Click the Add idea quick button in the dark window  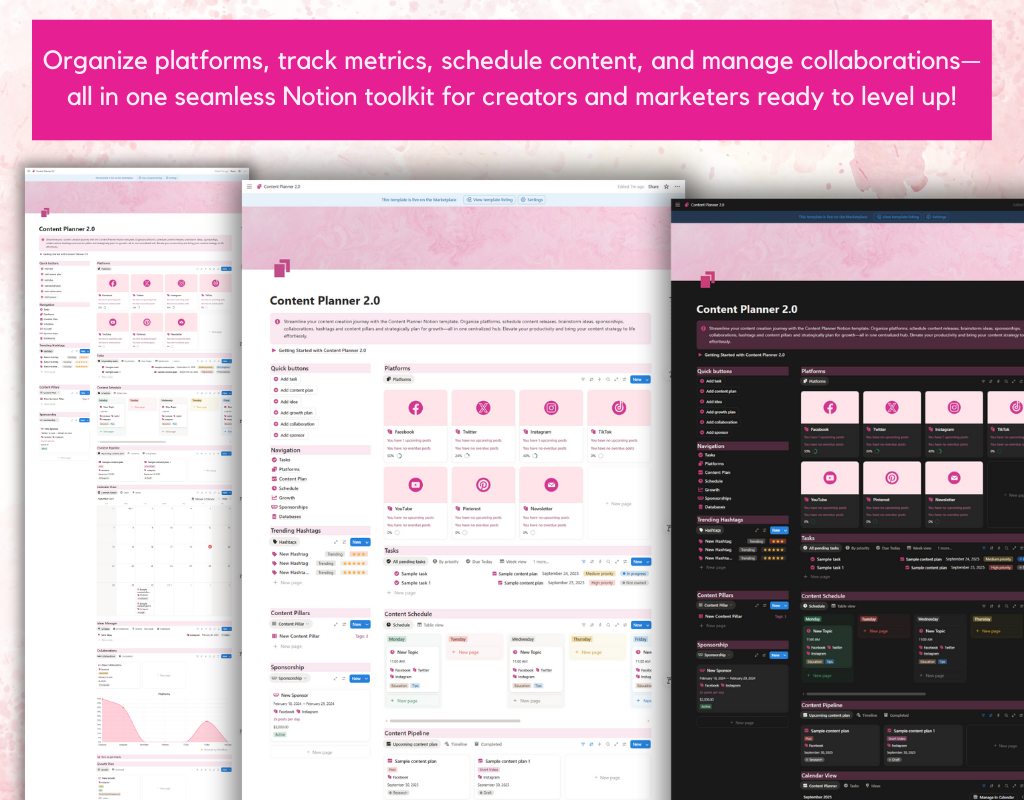711,402
